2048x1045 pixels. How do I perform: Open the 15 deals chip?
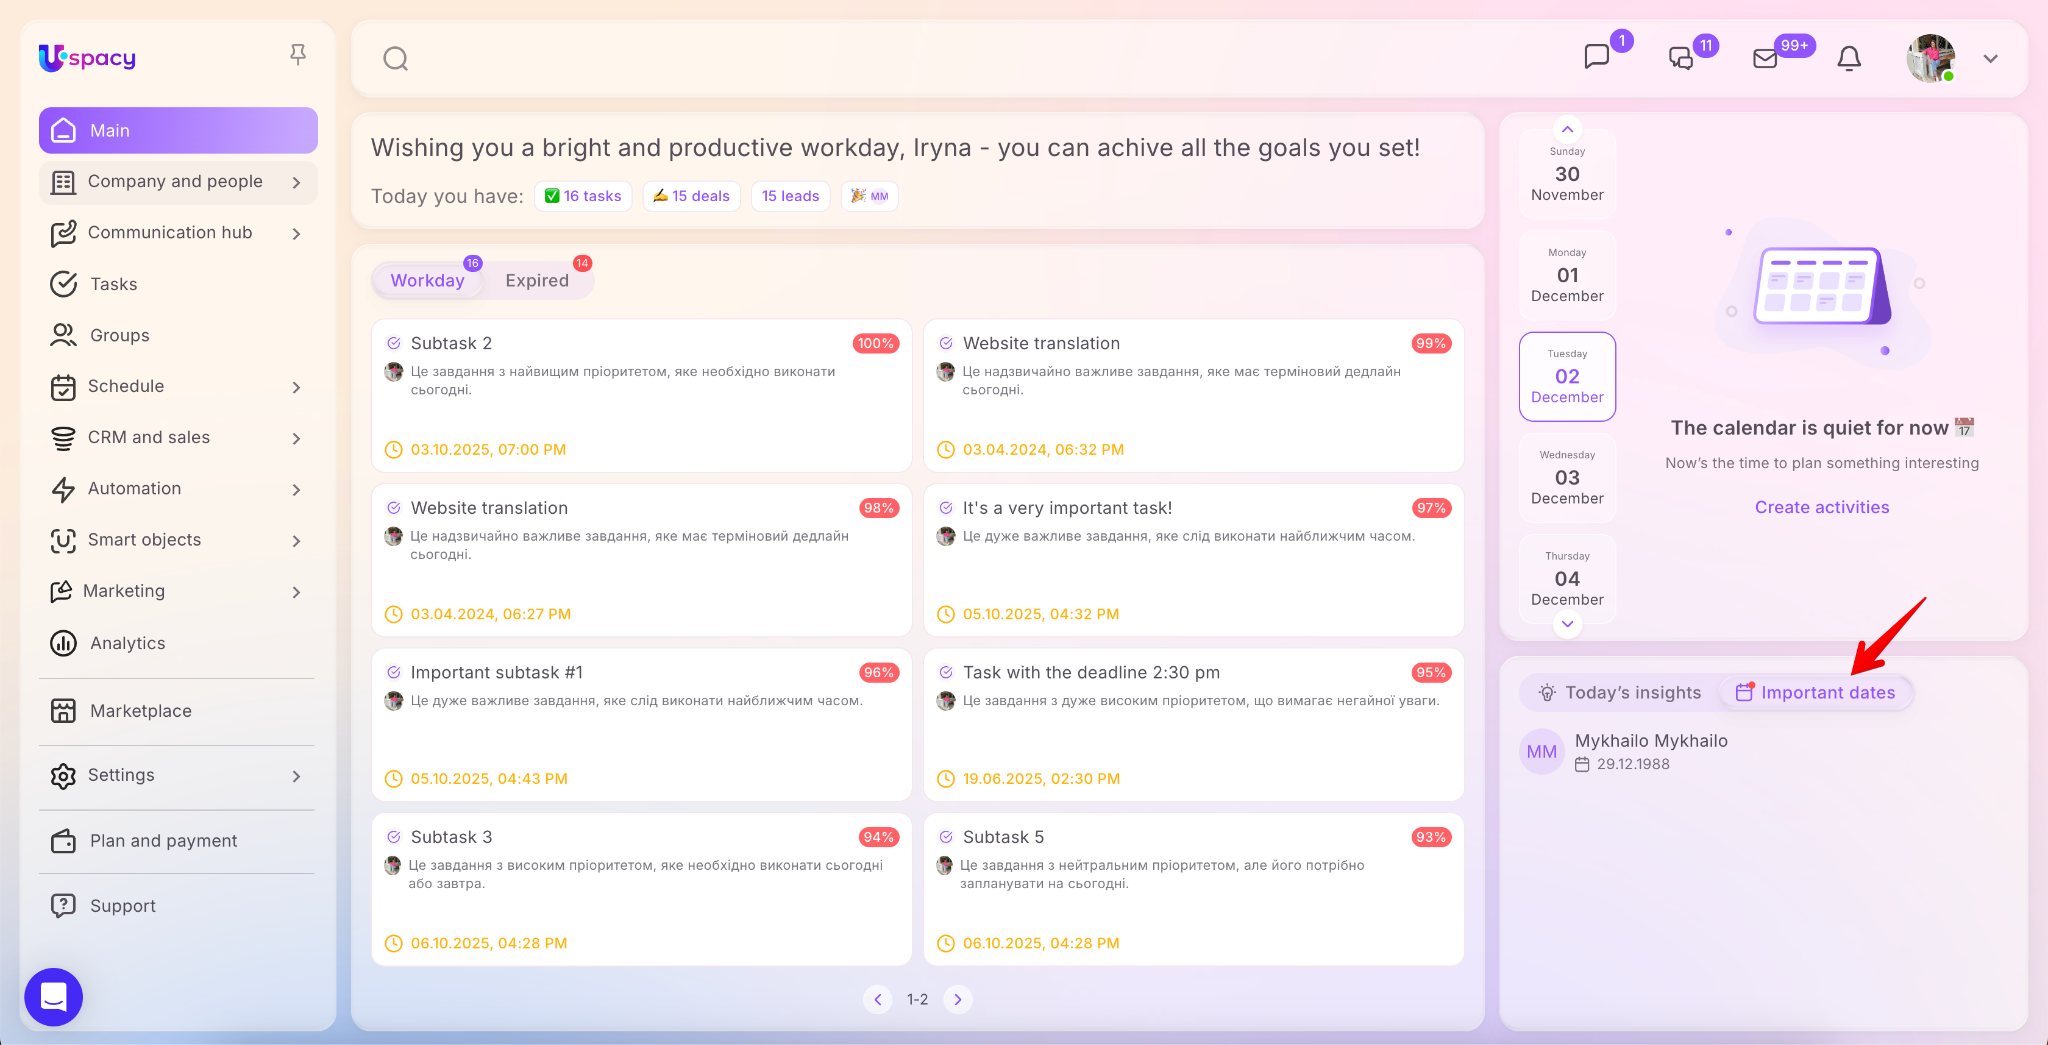pos(692,196)
